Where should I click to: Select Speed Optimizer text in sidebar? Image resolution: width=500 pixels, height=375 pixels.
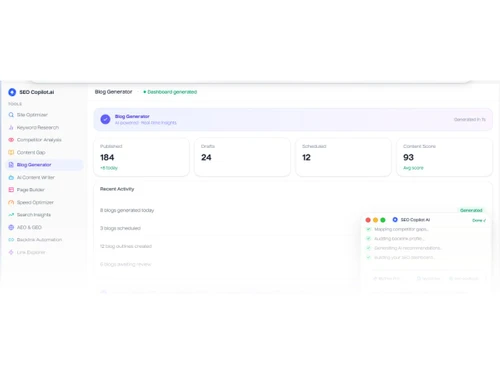[35, 202]
